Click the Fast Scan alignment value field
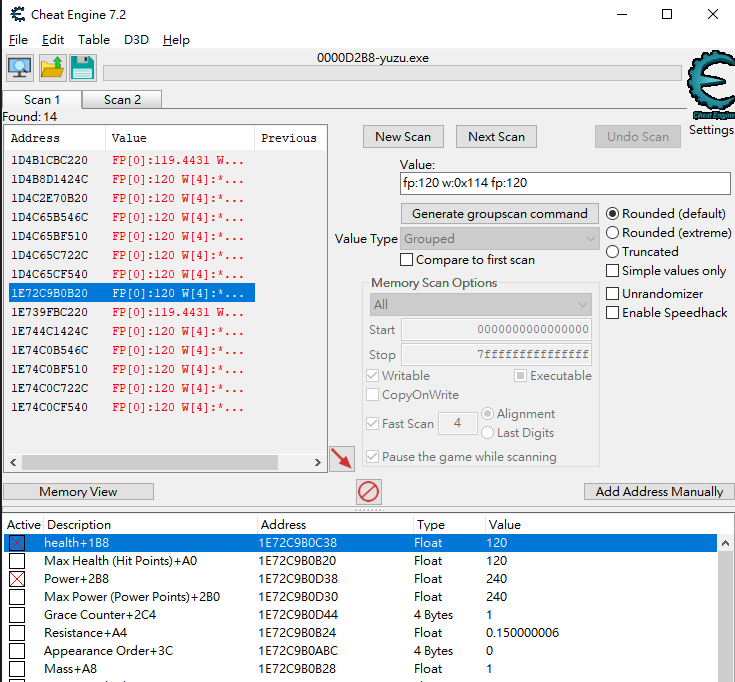 point(458,423)
